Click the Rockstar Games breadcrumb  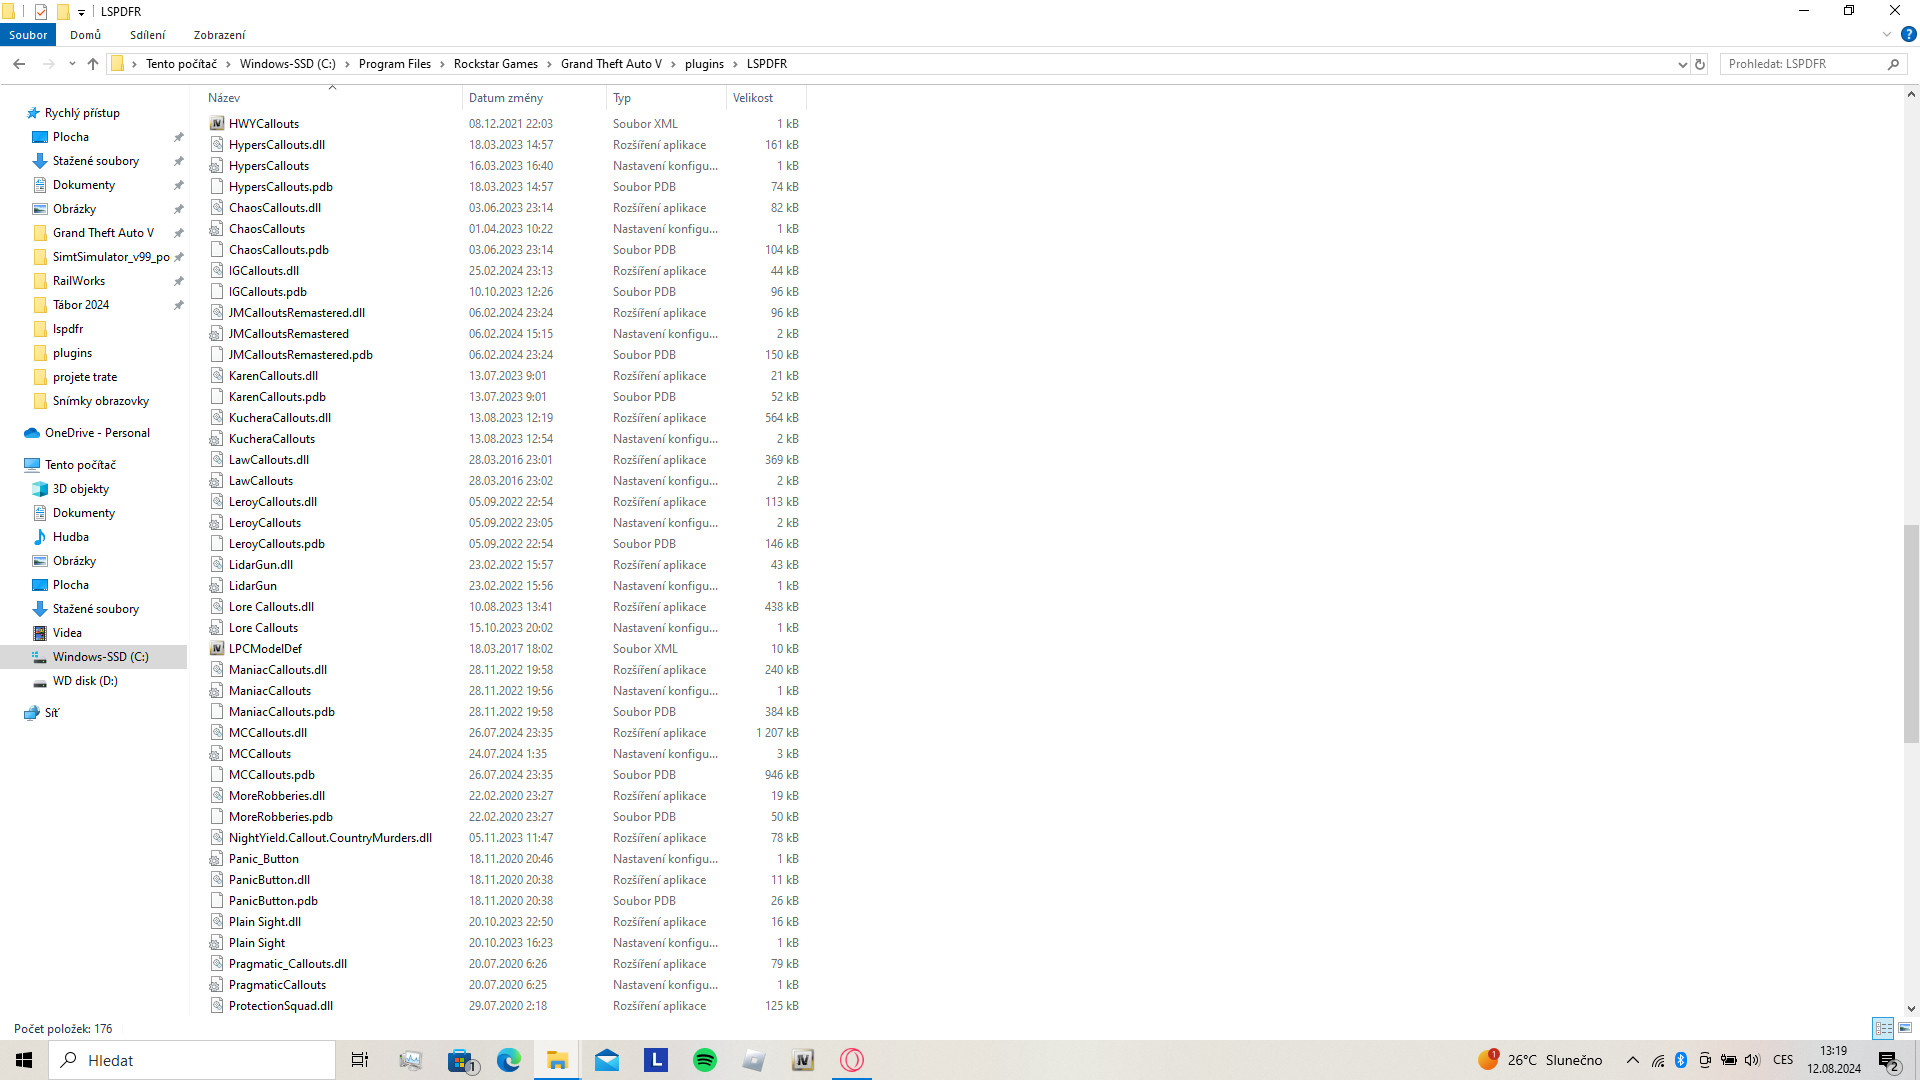coord(495,64)
